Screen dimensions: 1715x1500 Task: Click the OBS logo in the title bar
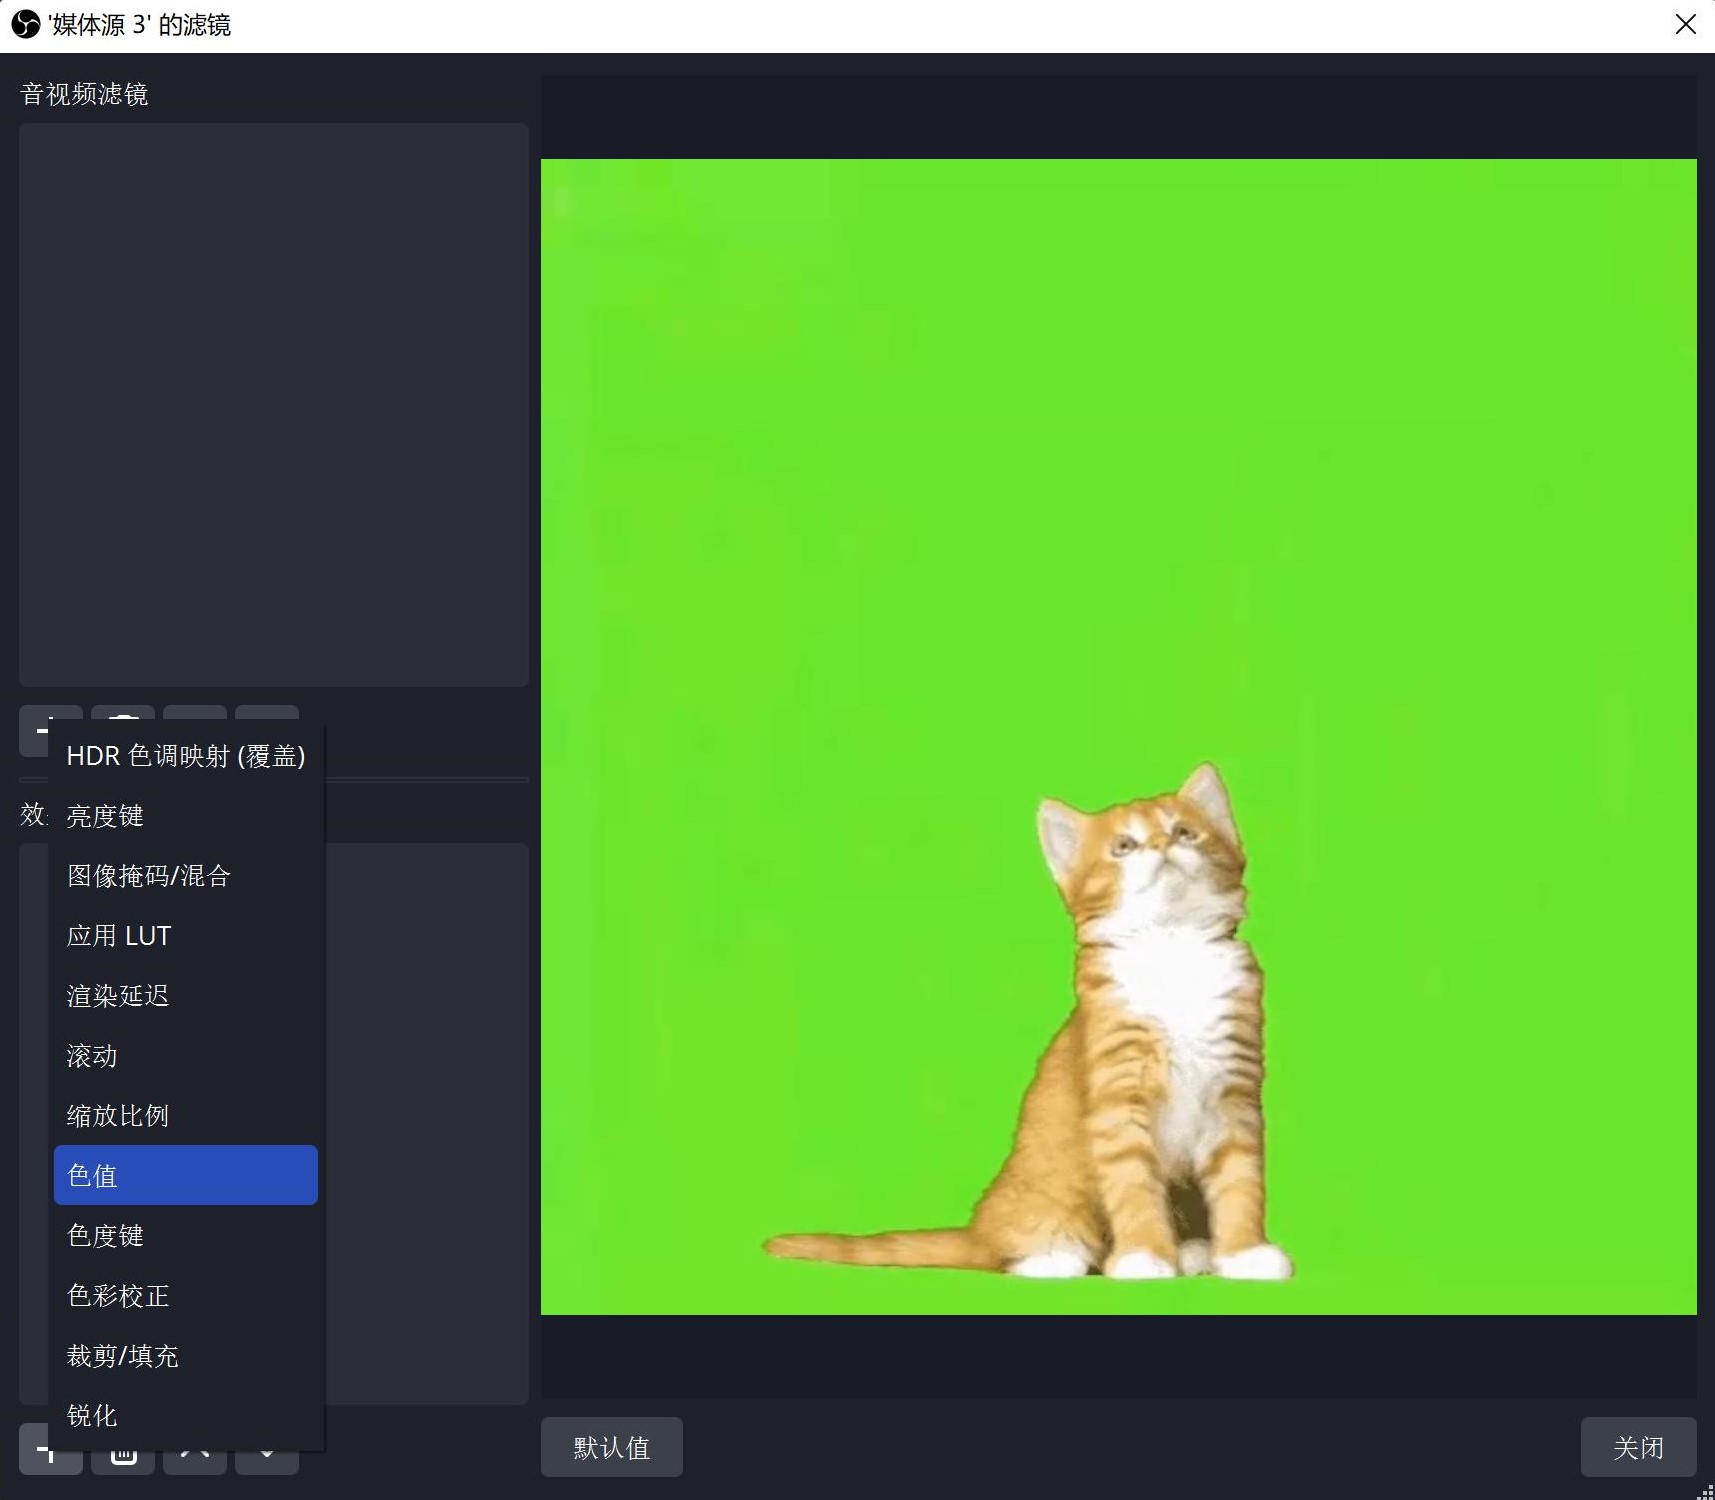pyautogui.click(x=26, y=25)
